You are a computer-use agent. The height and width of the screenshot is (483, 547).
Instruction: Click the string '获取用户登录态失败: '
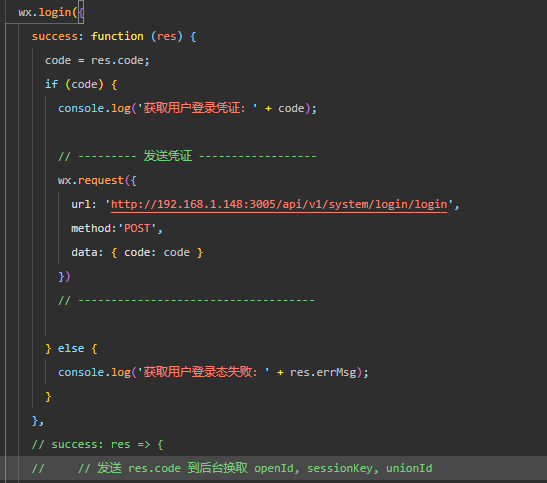(x=204, y=372)
